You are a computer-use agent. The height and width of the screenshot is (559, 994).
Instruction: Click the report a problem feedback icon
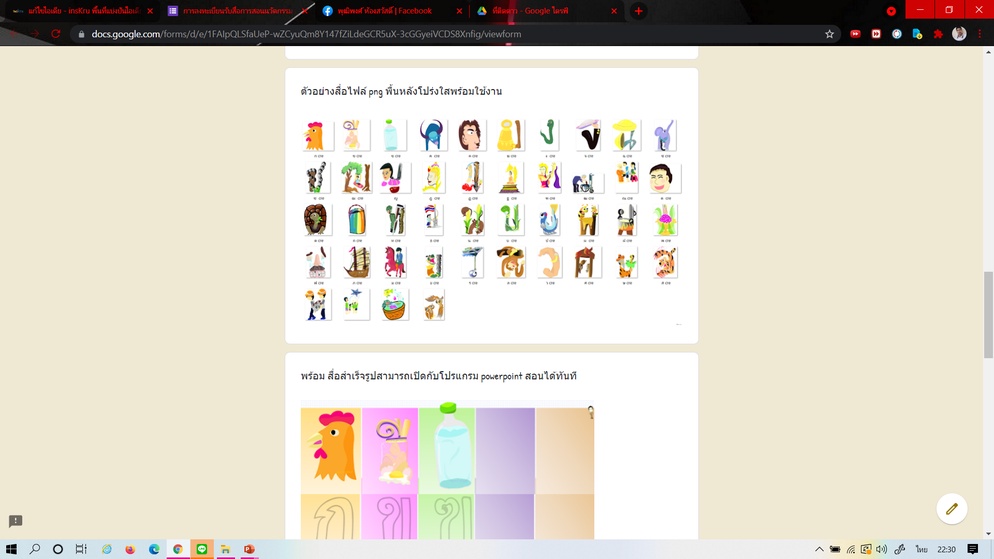[15, 522]
